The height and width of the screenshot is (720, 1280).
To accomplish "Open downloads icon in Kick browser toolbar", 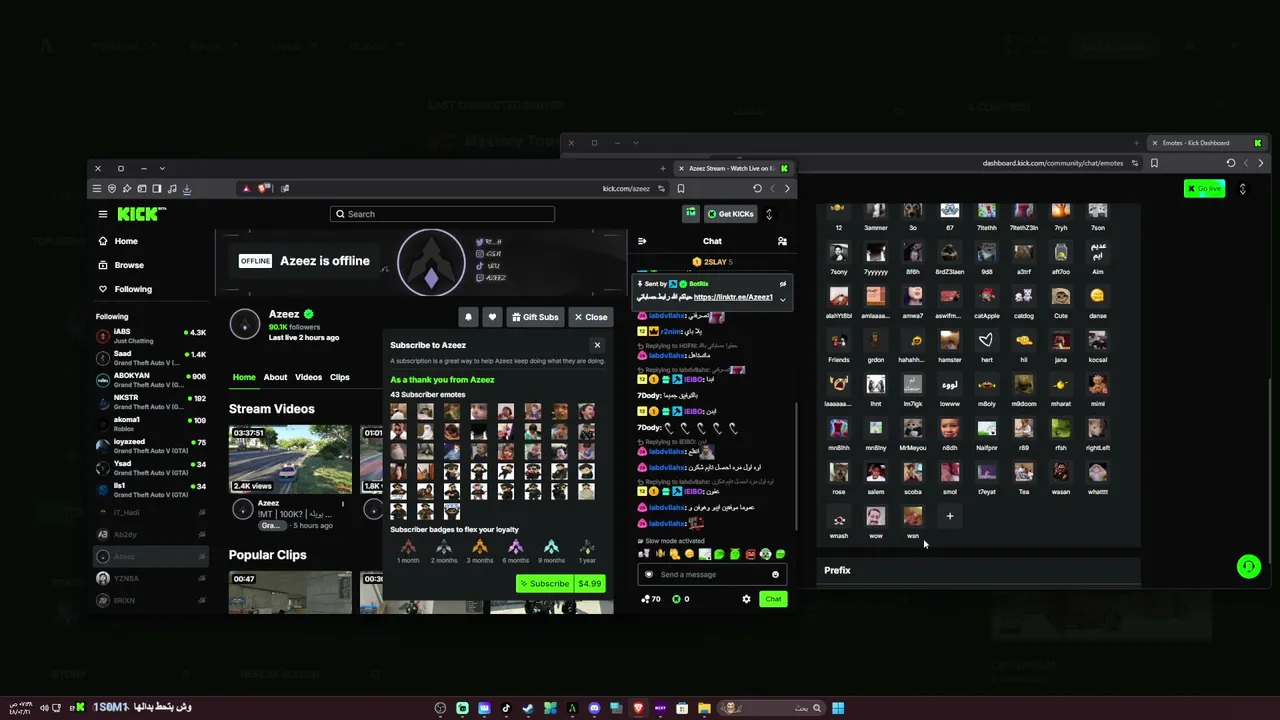I will pyautogui.click(x=187, y=188).
